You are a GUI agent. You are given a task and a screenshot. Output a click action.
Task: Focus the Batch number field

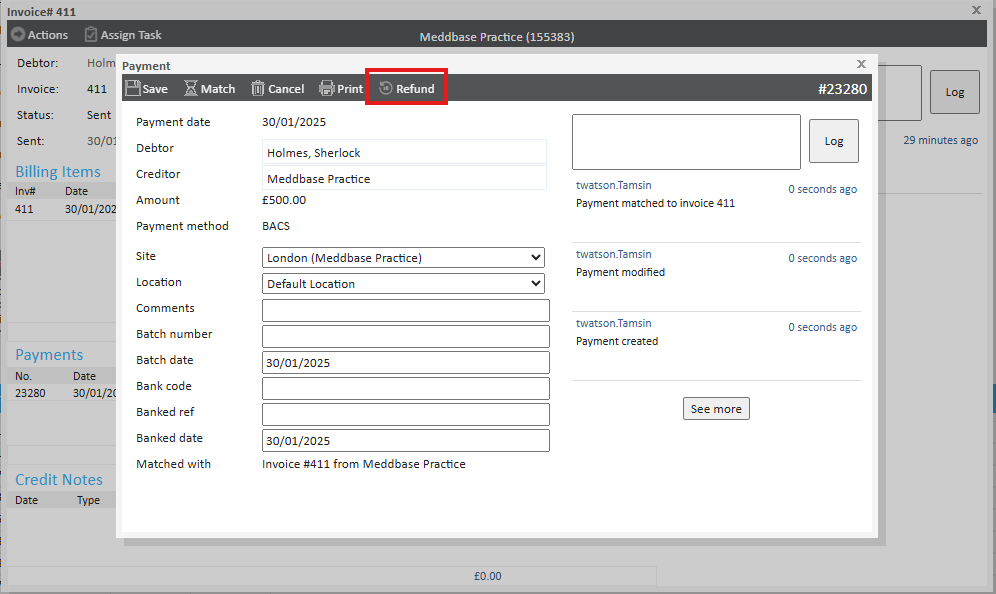coord(405,336)
